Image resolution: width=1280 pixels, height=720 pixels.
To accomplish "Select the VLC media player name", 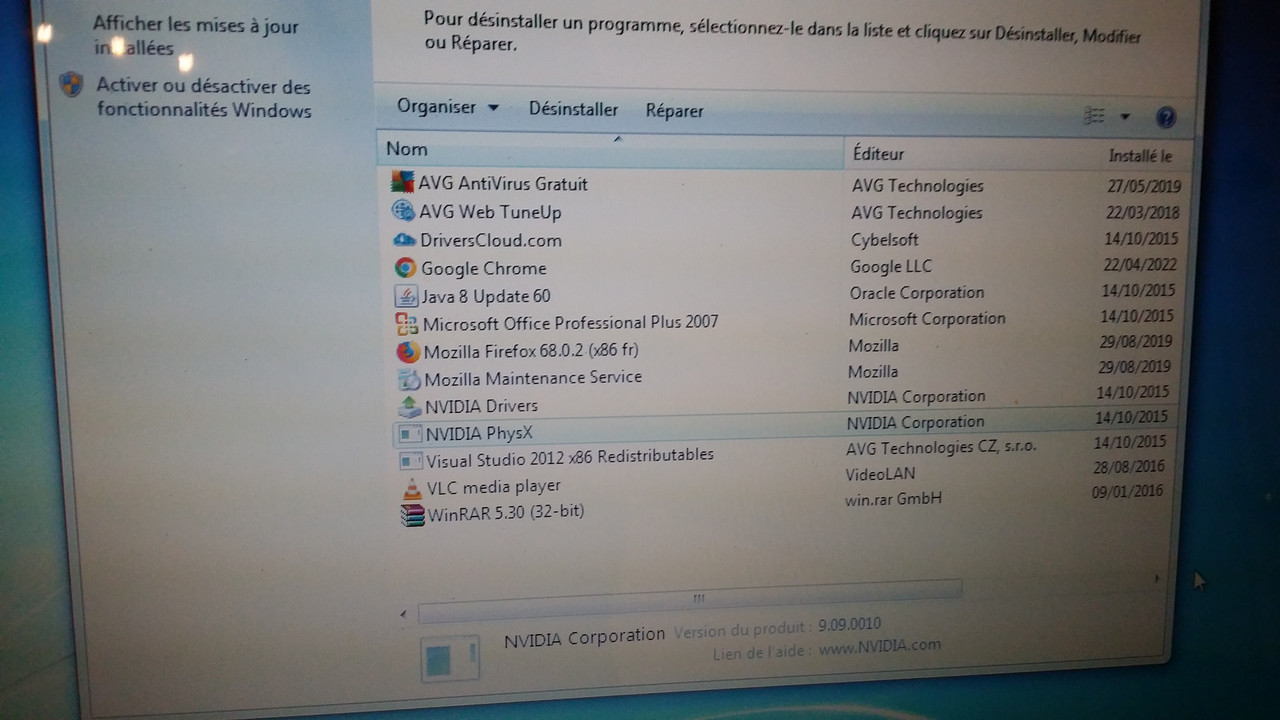I will pos(494,487).
